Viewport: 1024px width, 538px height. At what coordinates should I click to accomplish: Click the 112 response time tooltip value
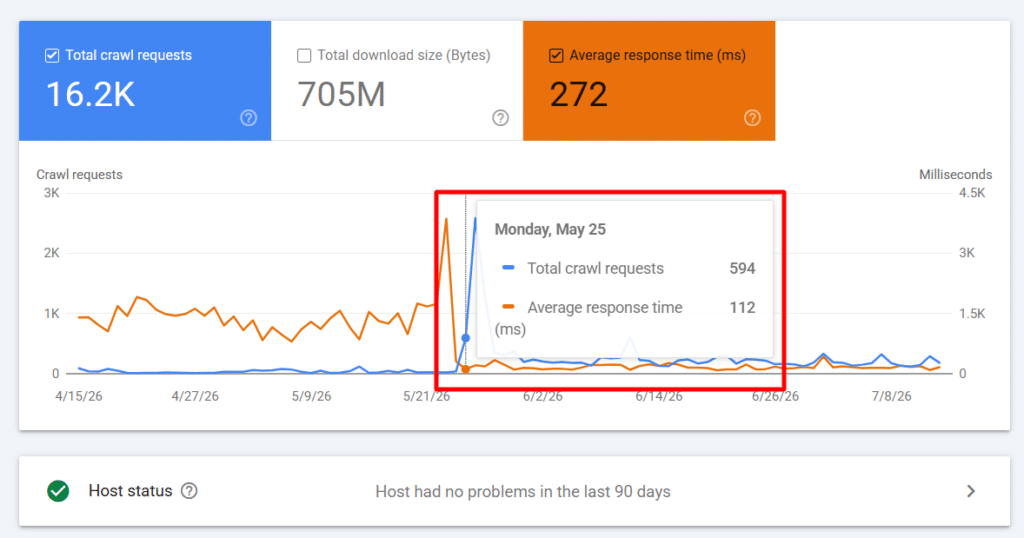pos(742,308)
